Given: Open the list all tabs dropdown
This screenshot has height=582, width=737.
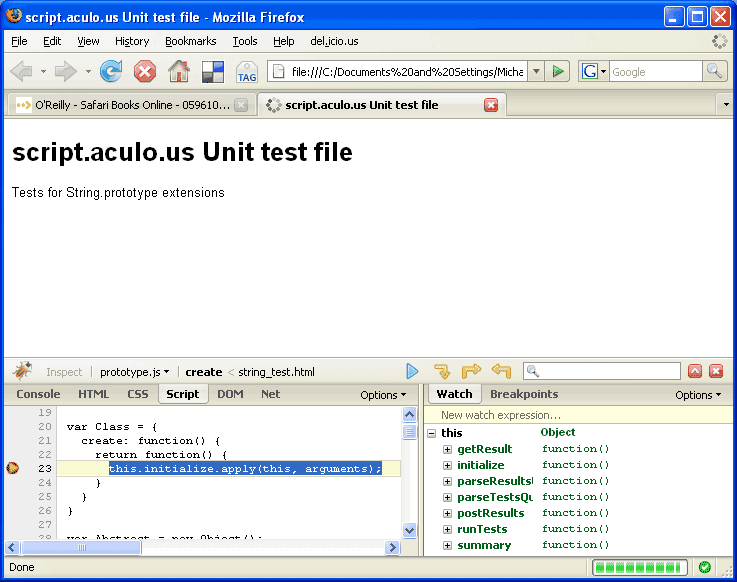Looking at the screenshot, I should pyautogui.click(x=726, y=105).
